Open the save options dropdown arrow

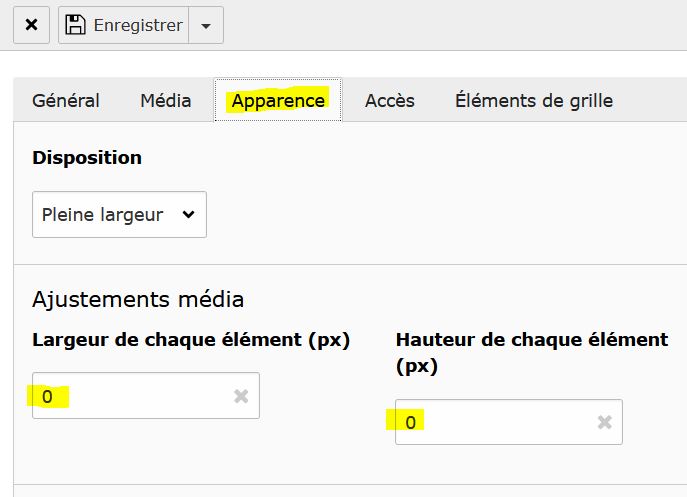(x=206, y=26)
